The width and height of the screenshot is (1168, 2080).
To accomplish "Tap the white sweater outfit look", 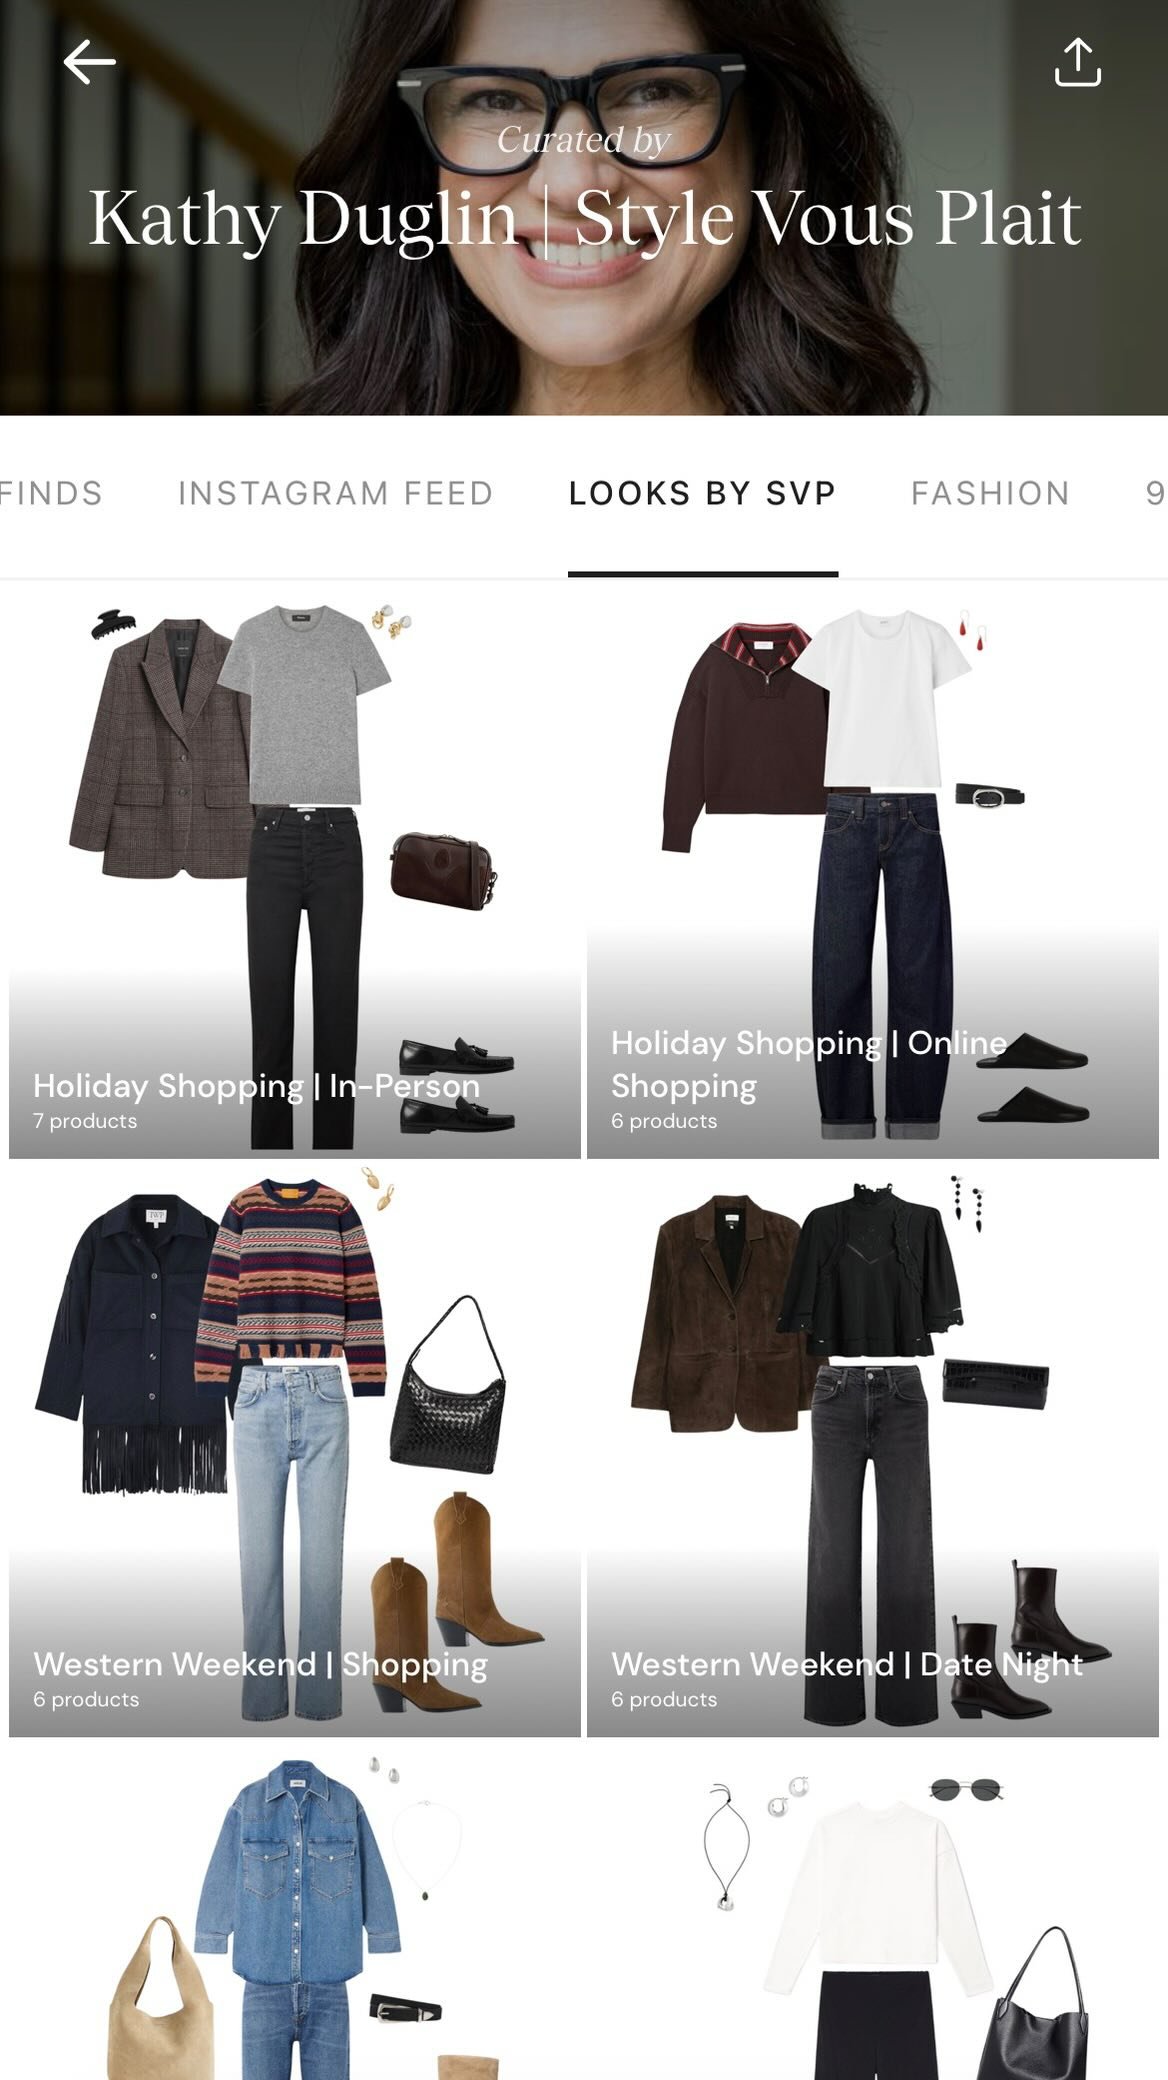I will (x=873, y=1912).
